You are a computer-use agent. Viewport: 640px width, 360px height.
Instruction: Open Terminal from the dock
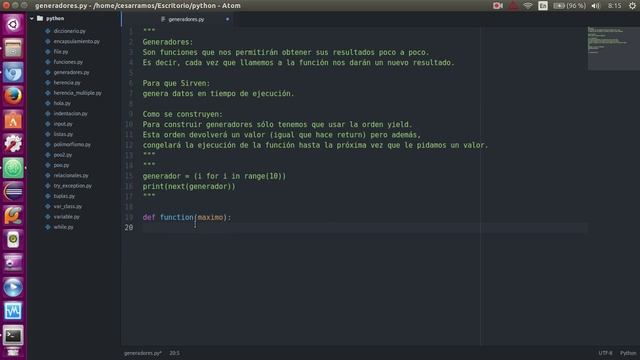pos(13,335)
